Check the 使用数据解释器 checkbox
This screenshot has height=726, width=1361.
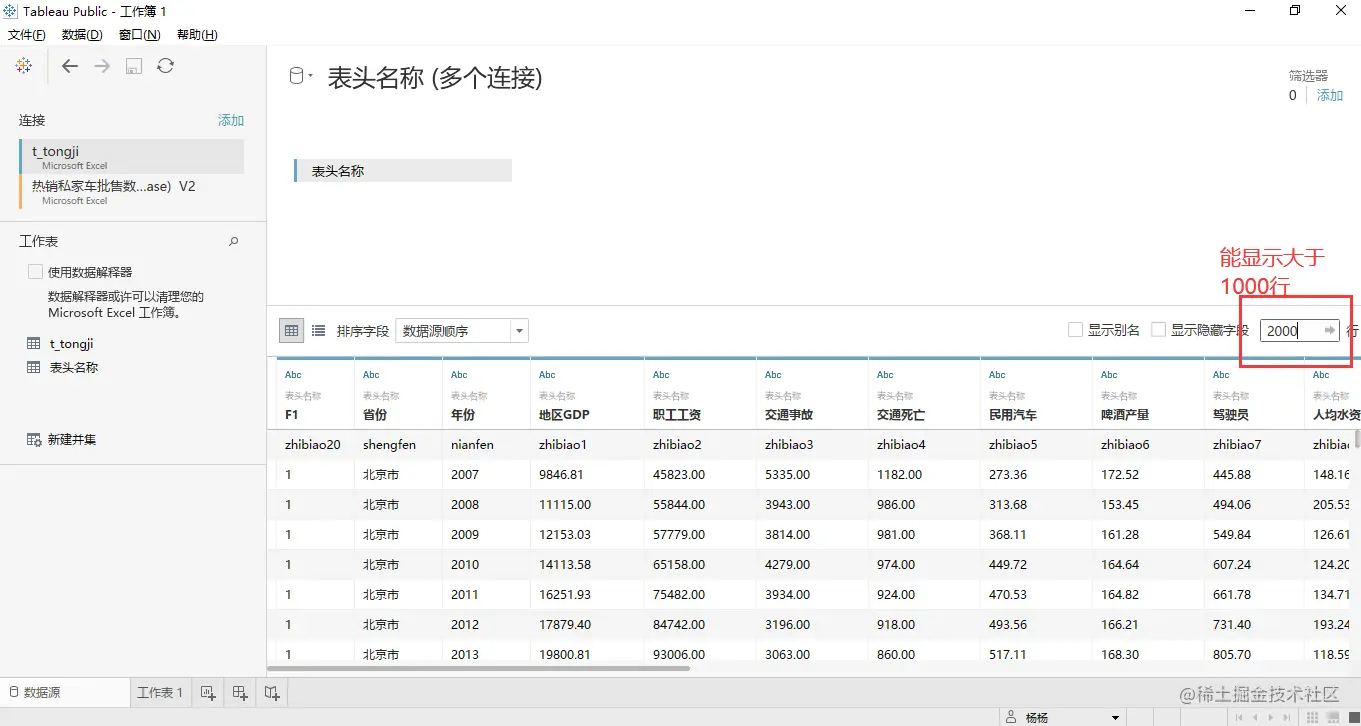click(33, 271)
